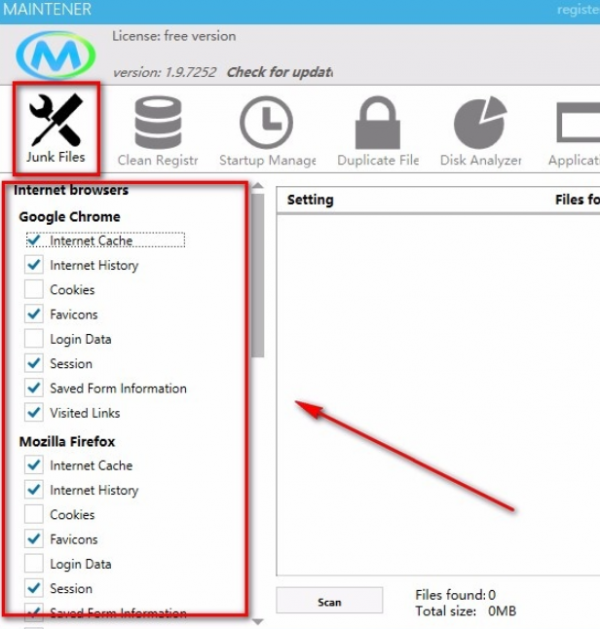The height and width of the screenshot is (629, 600).
Task: Uncheck Google Chrome Session
Action: 34,363
